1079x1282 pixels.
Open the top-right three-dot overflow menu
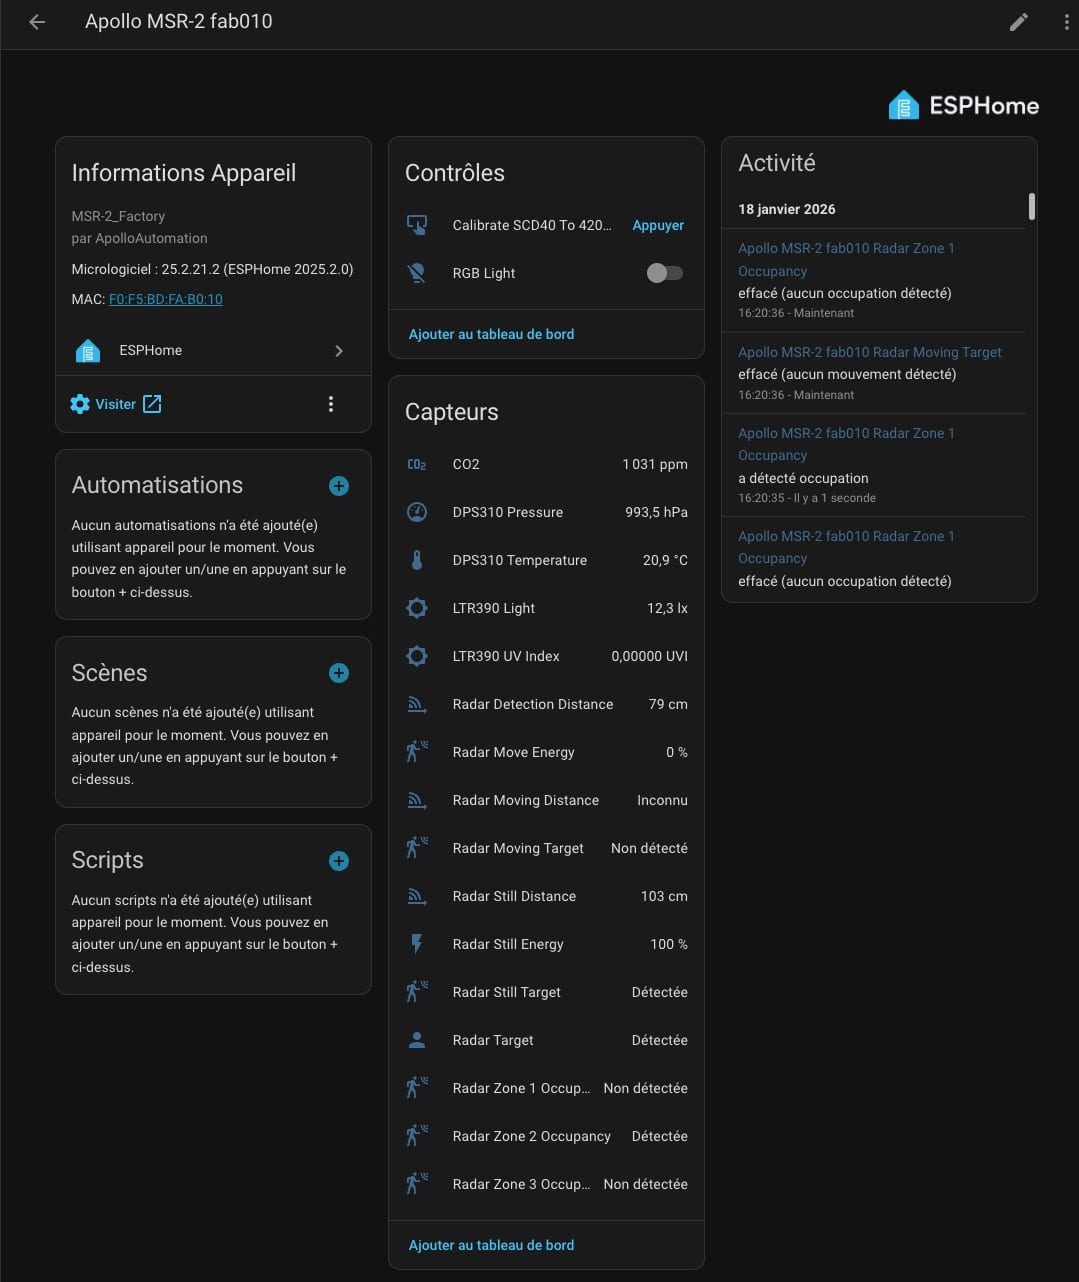pyautogui.click(x=1066, y=22)
